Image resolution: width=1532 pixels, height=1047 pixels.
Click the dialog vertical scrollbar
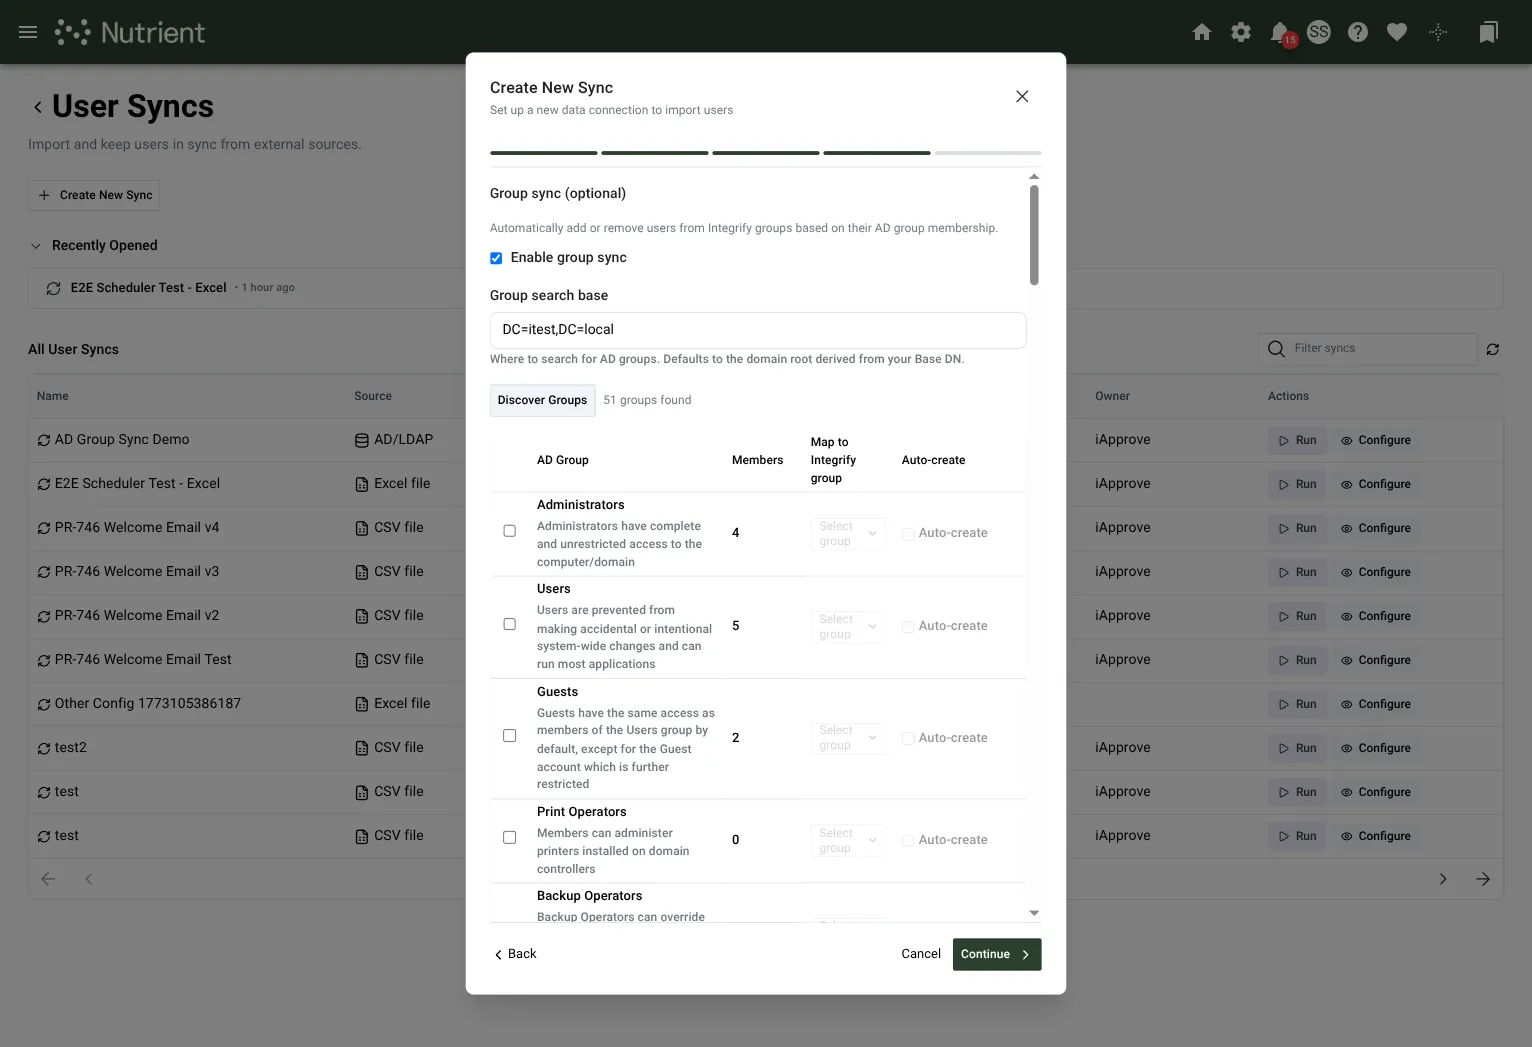tap(1034, 235)
